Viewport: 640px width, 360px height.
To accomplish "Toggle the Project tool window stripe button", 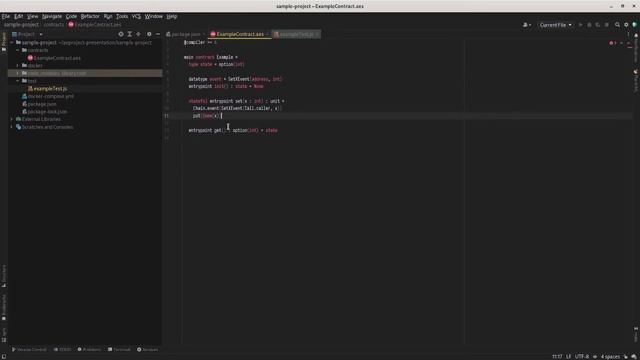I will pos(4,42).
